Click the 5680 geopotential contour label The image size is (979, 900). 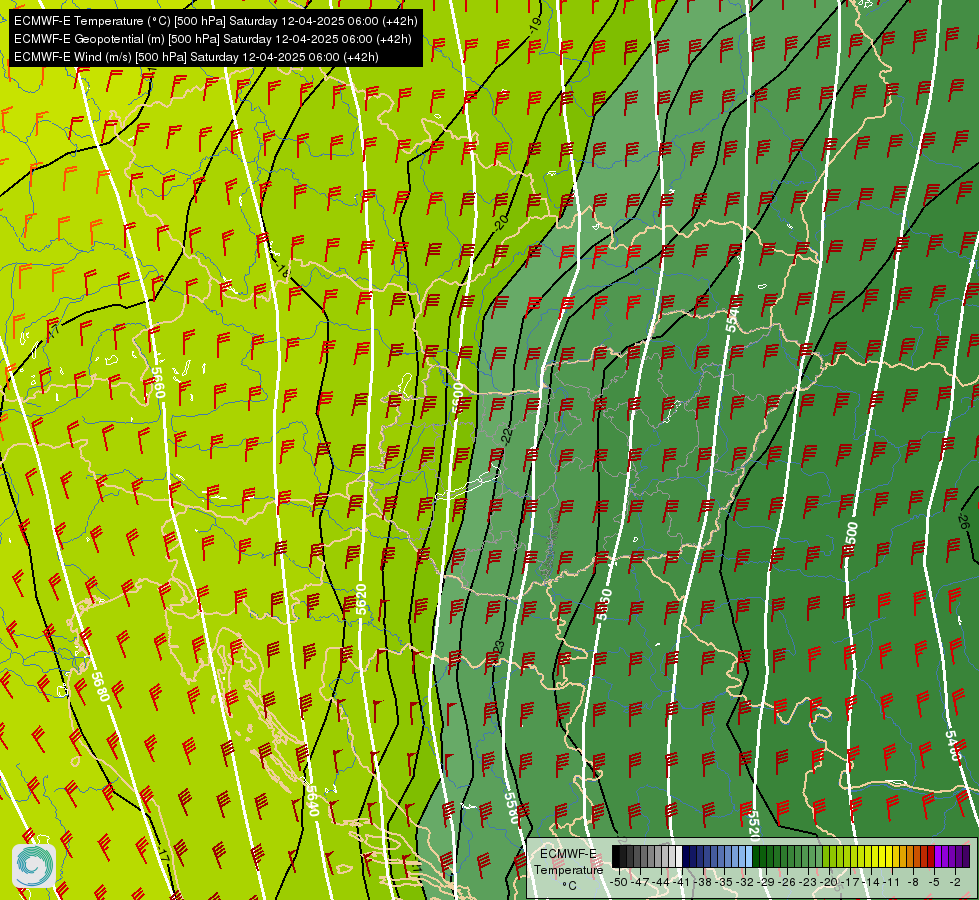pos(101,686)
